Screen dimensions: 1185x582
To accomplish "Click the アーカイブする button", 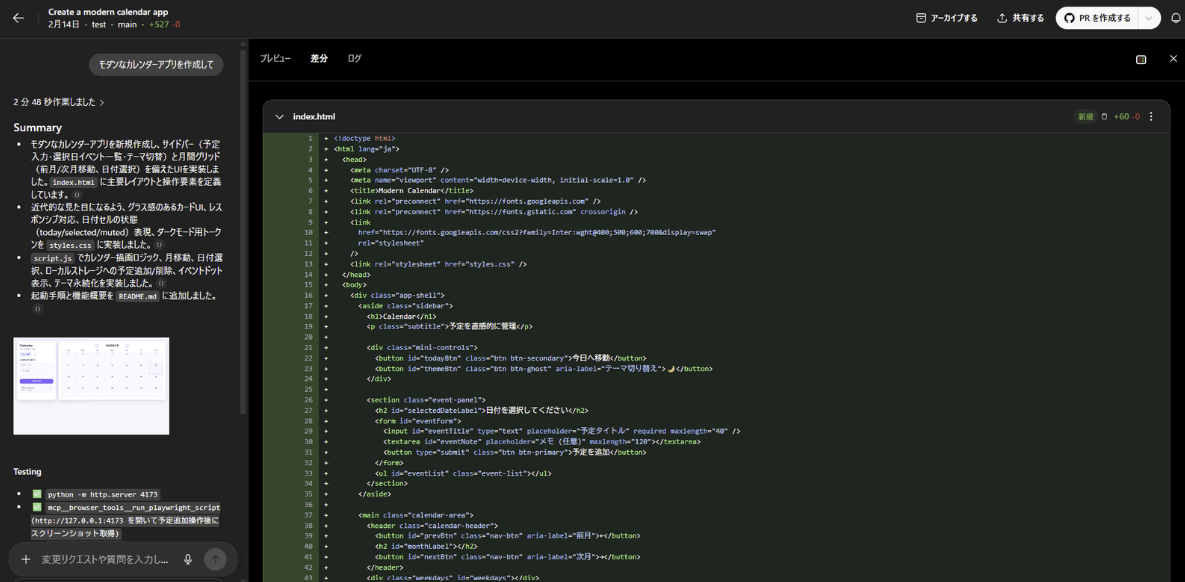I will click(947, 18).
